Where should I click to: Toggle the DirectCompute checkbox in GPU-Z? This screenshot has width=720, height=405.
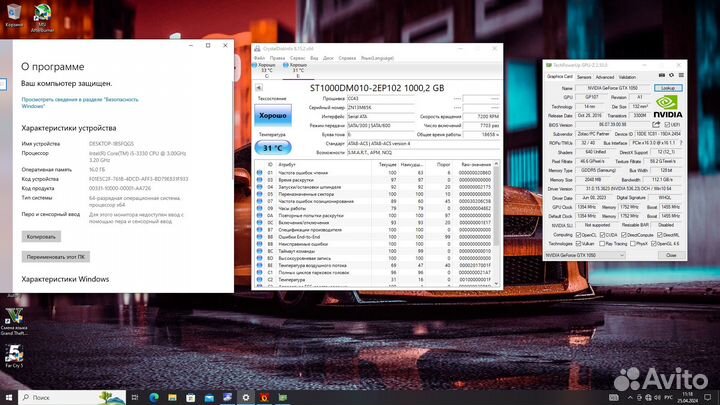coord(624,235)
